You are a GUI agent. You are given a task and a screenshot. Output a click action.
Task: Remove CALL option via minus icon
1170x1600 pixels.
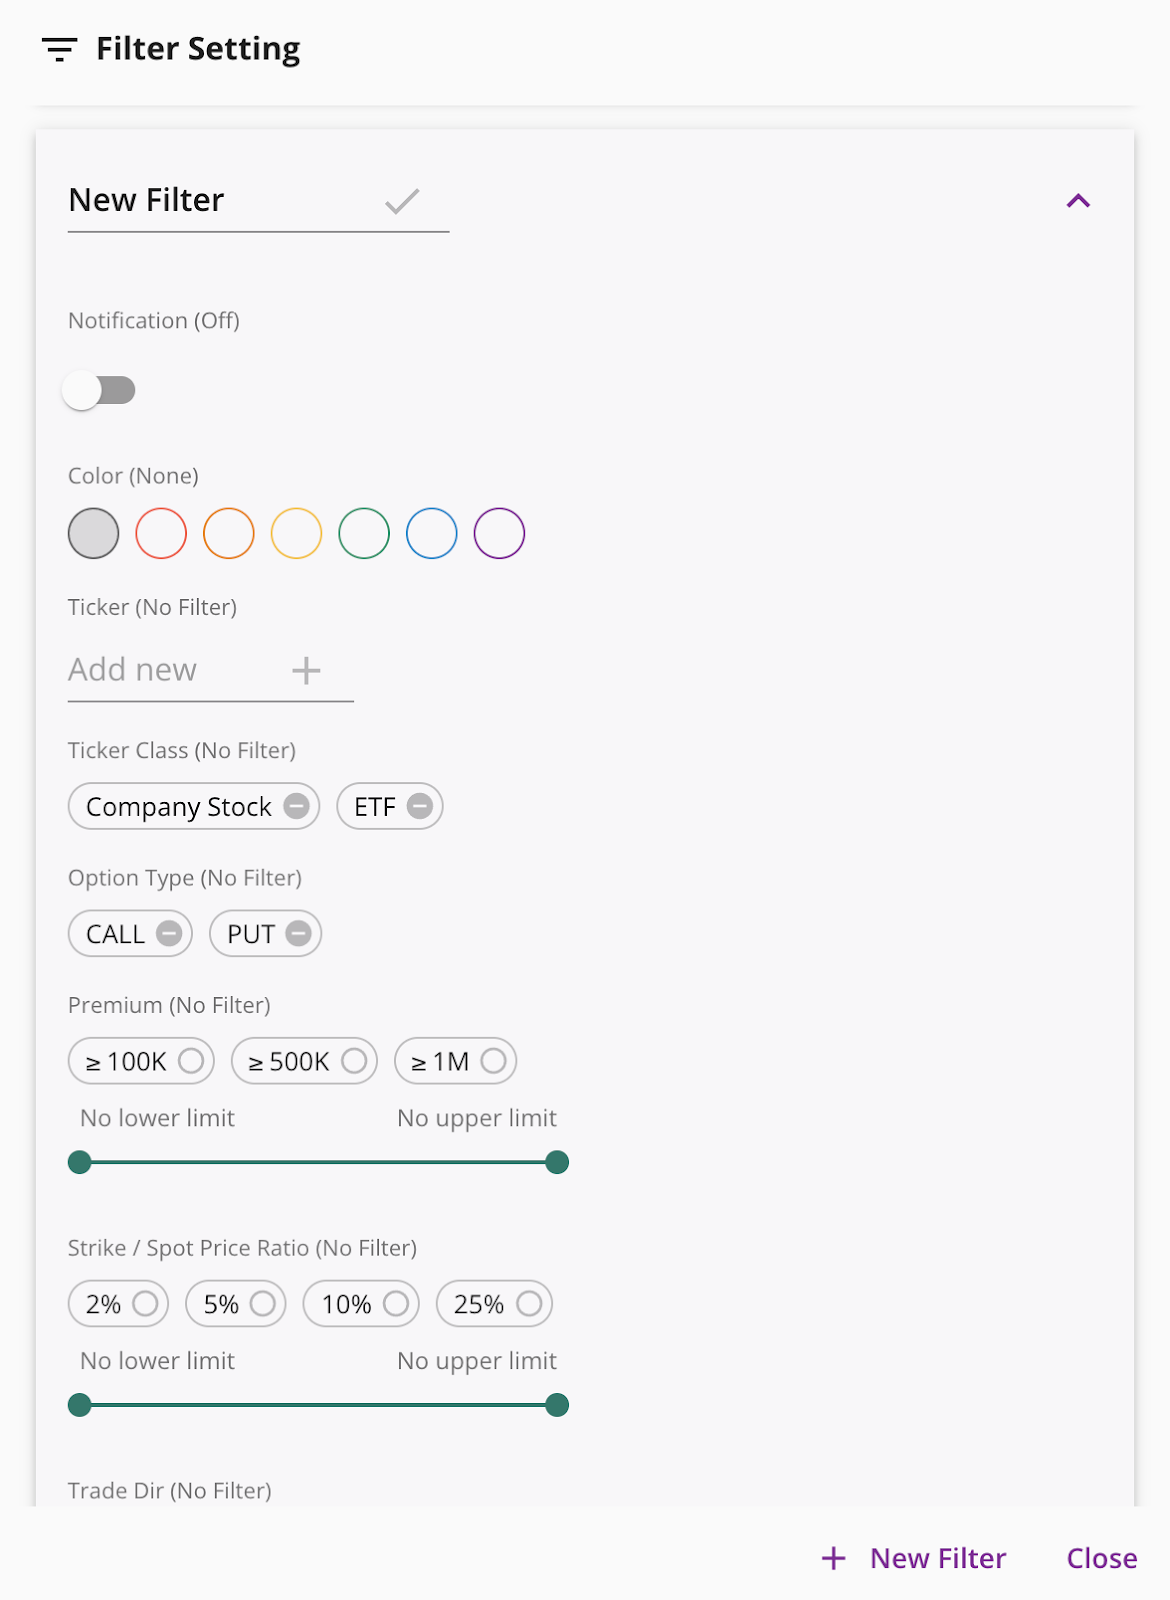170,933
